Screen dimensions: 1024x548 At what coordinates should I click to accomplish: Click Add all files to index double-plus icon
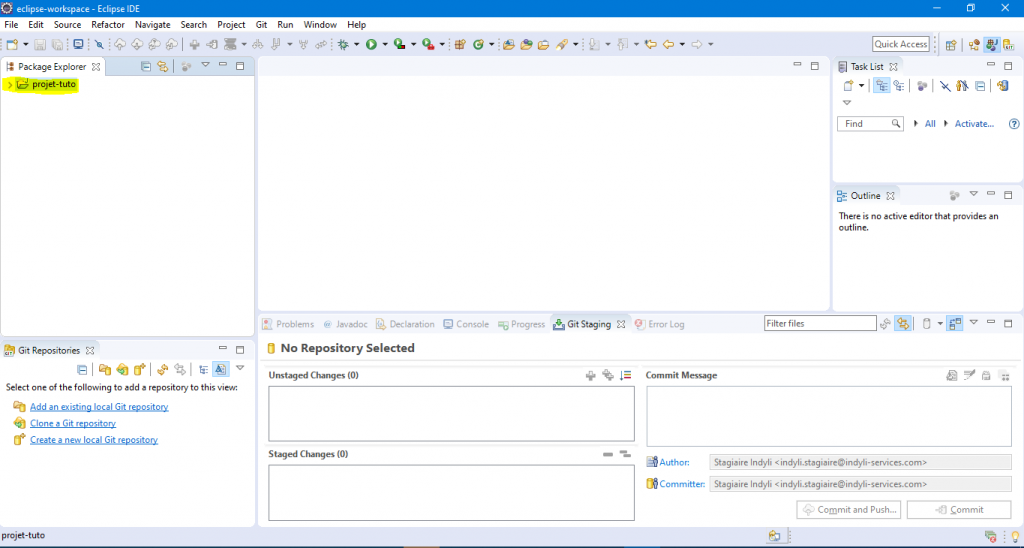click(x=608, y=376)
